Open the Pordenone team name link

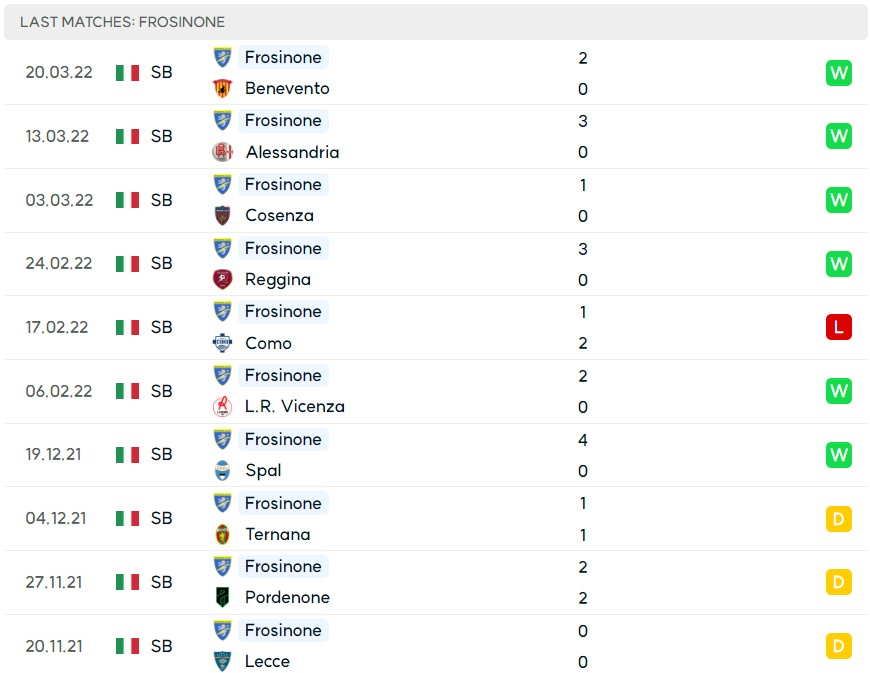287,598
